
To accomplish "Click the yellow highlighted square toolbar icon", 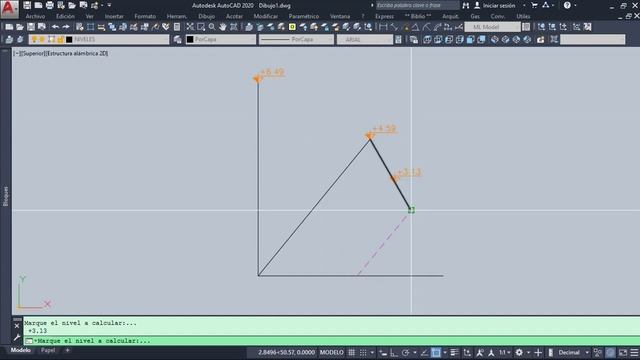I will 292,27.
